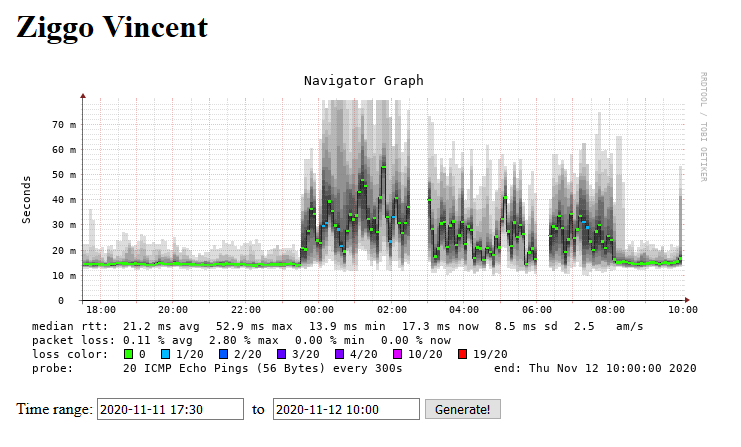The image size is (741, 447).
Task: Click the 21.2 ms avg value
Action: [x=161, y=327]
